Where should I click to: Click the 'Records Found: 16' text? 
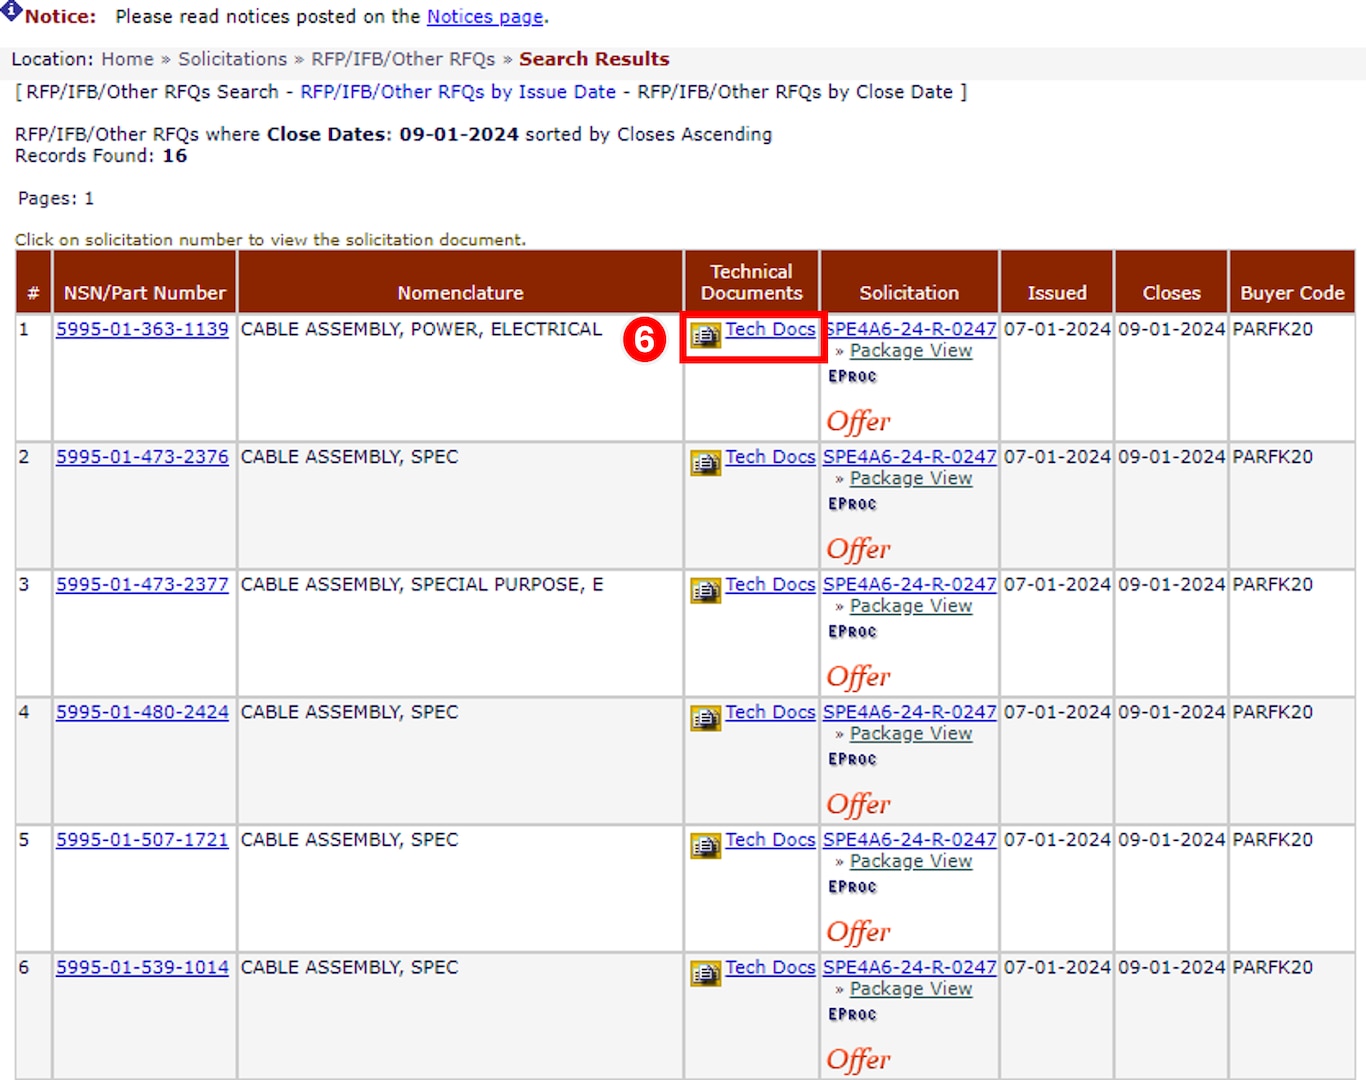[x=101, y=156]
